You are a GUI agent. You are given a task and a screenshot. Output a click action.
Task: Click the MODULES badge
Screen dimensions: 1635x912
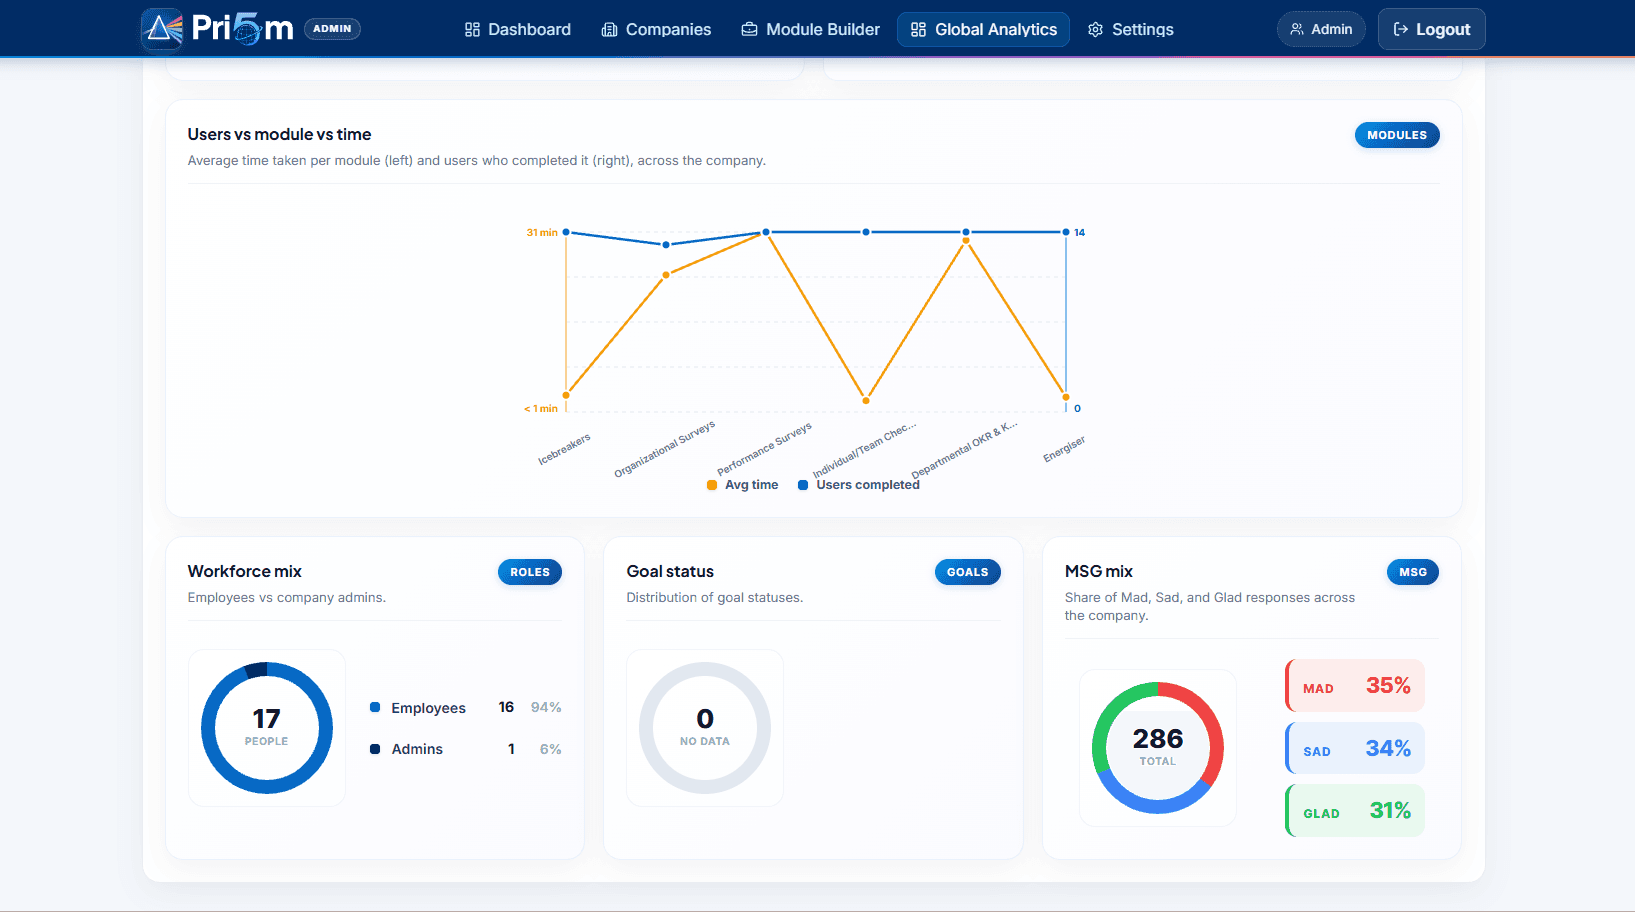(1397, 135)
